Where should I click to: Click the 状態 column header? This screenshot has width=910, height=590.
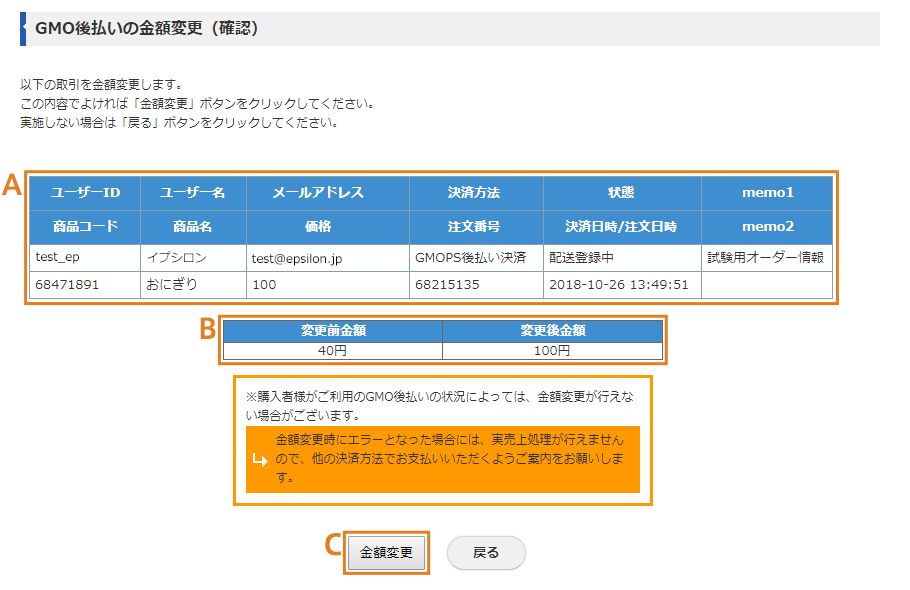[622, 193]
